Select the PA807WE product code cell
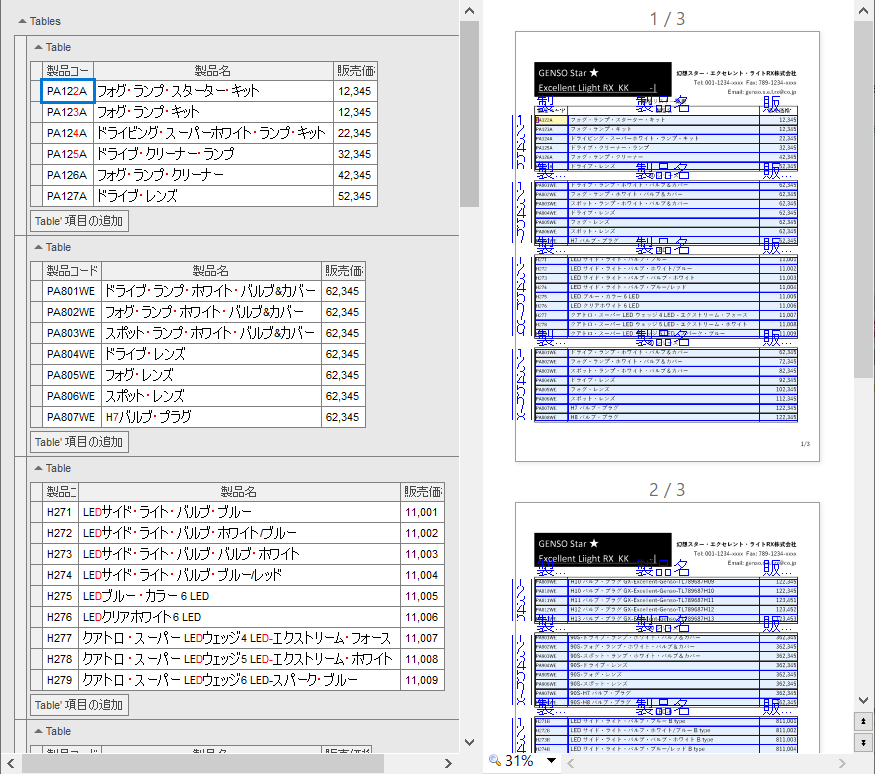The image size is (875, 774). tap(71, 417)
